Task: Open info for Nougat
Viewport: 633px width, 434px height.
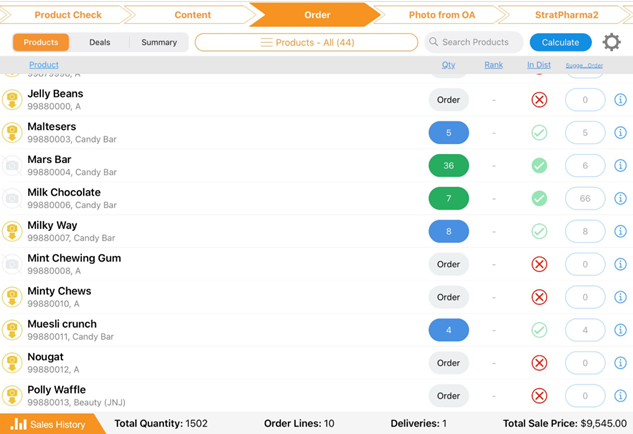Action: (620, 363)
